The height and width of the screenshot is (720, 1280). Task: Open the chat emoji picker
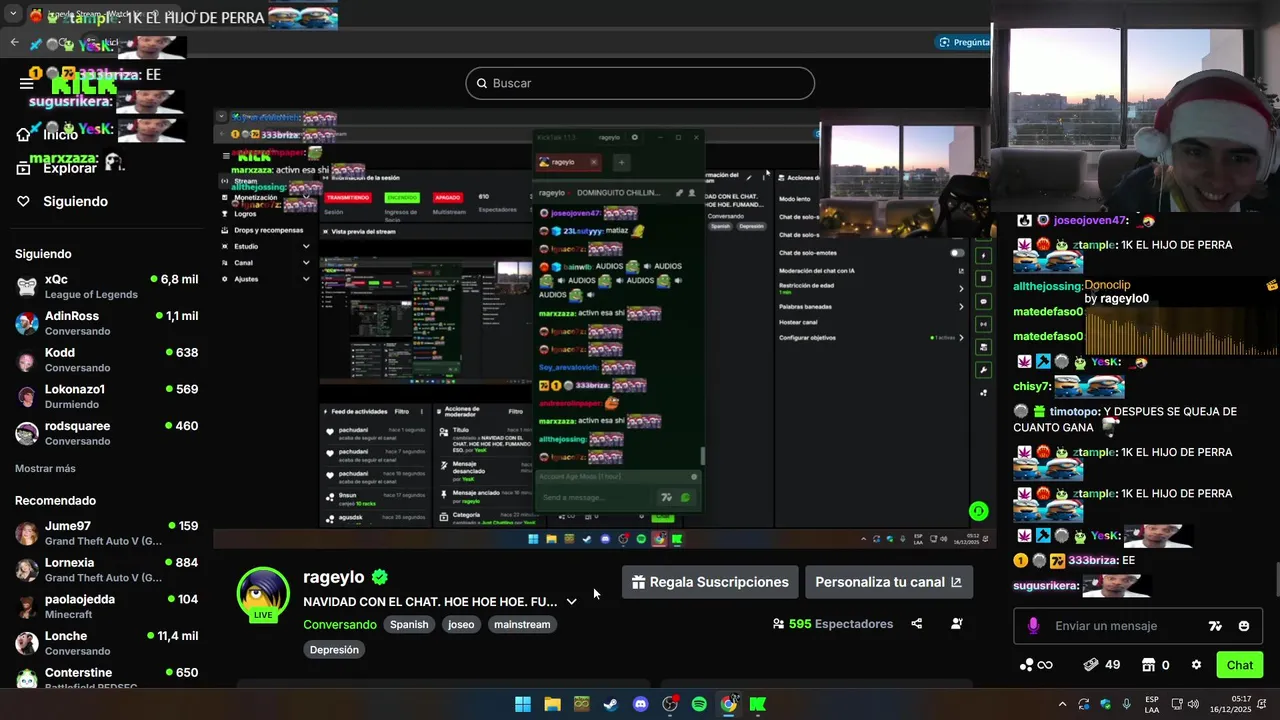[1244, 626]
